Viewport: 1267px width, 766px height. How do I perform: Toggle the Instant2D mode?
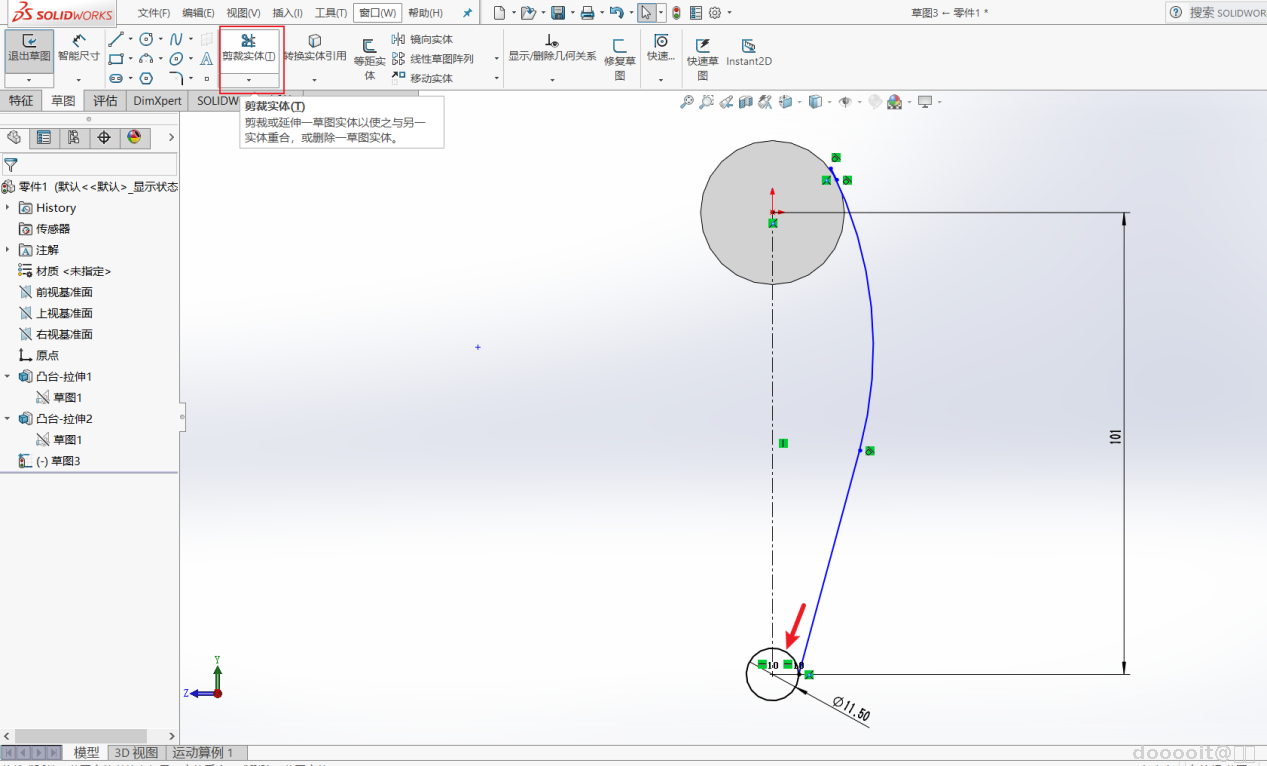[748, 52]
